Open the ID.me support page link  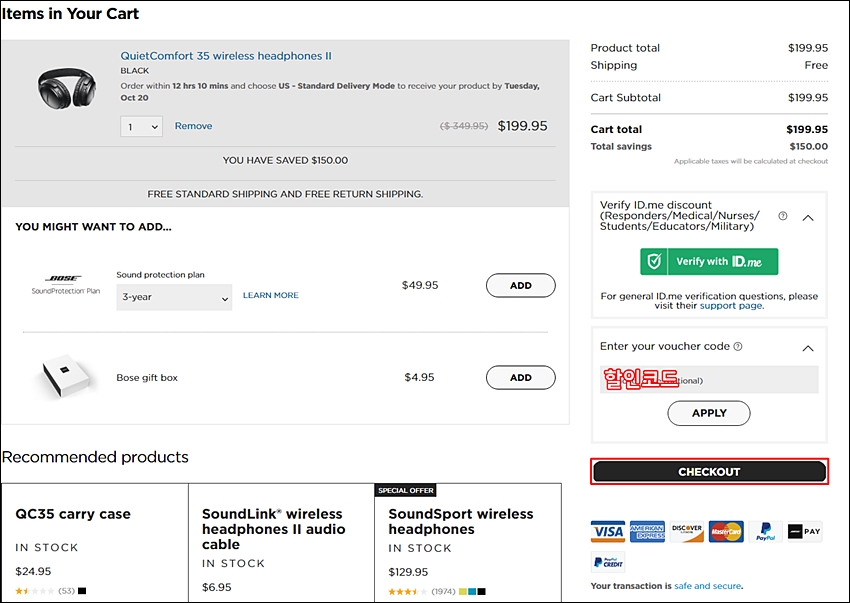[731, 306]
